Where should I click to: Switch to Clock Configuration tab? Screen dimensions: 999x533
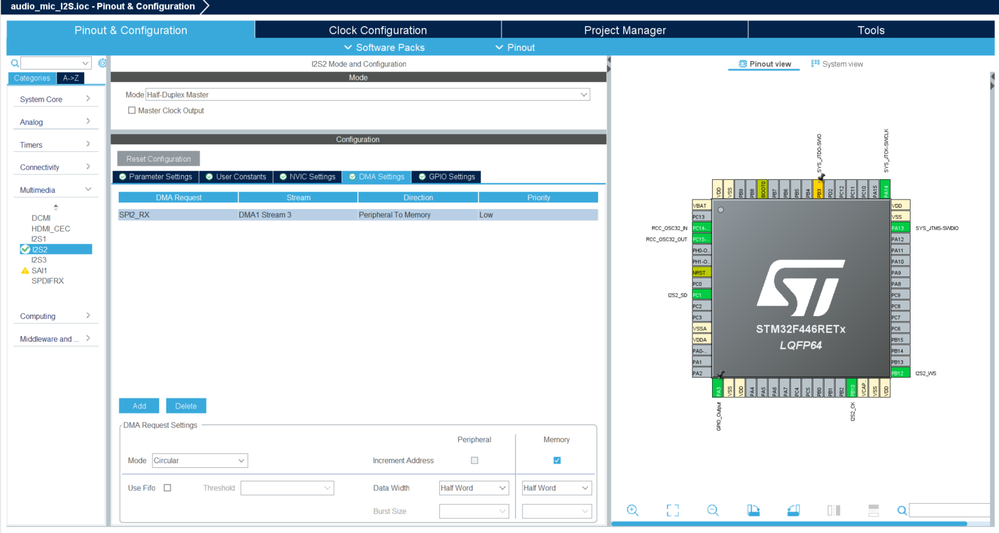coord(378,30)
